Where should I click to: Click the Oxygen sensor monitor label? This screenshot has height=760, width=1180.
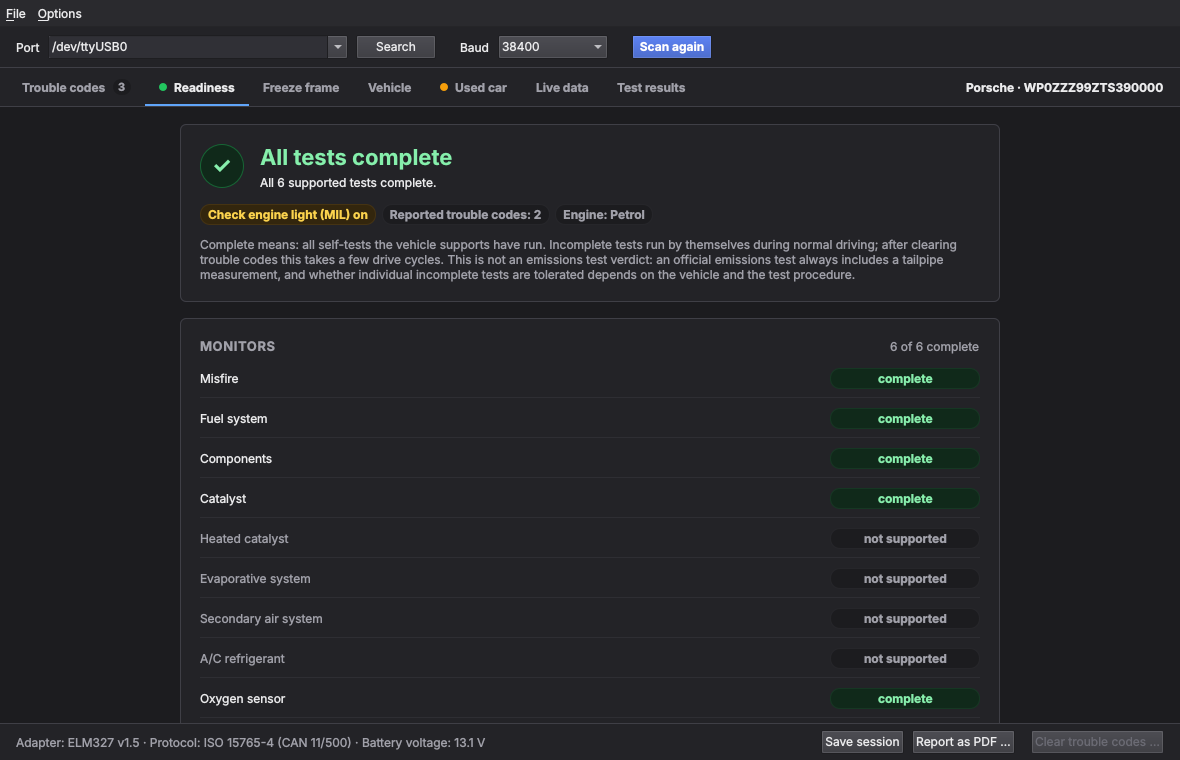(x=242, y=698)
